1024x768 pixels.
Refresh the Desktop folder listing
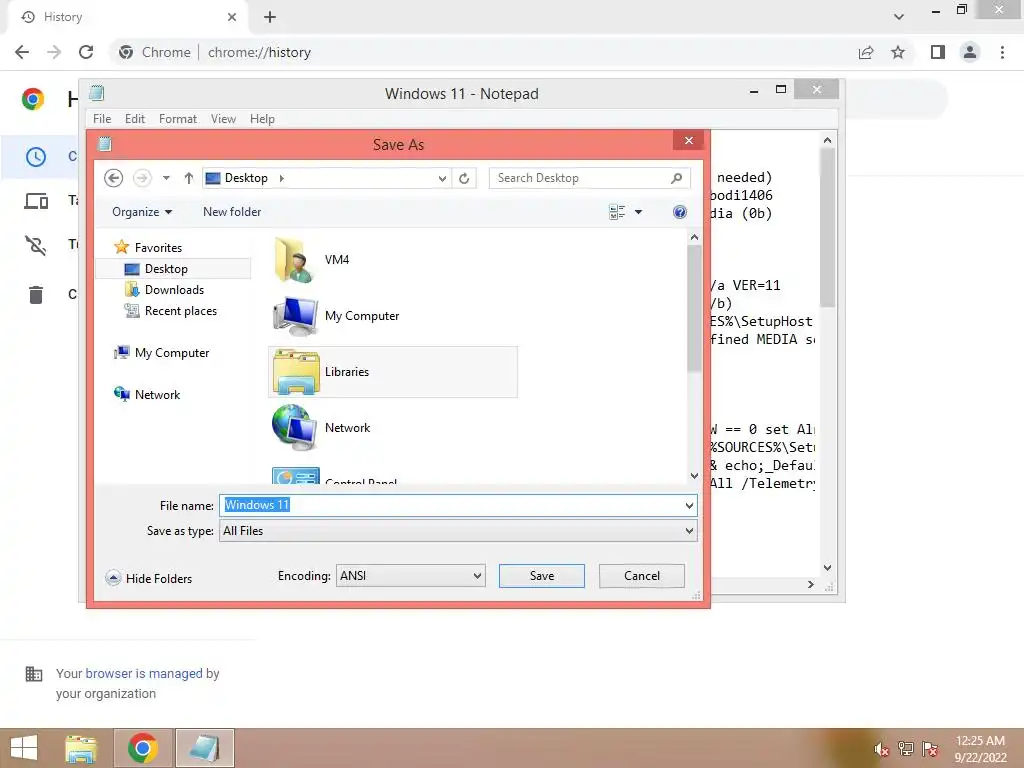(464, 178)
